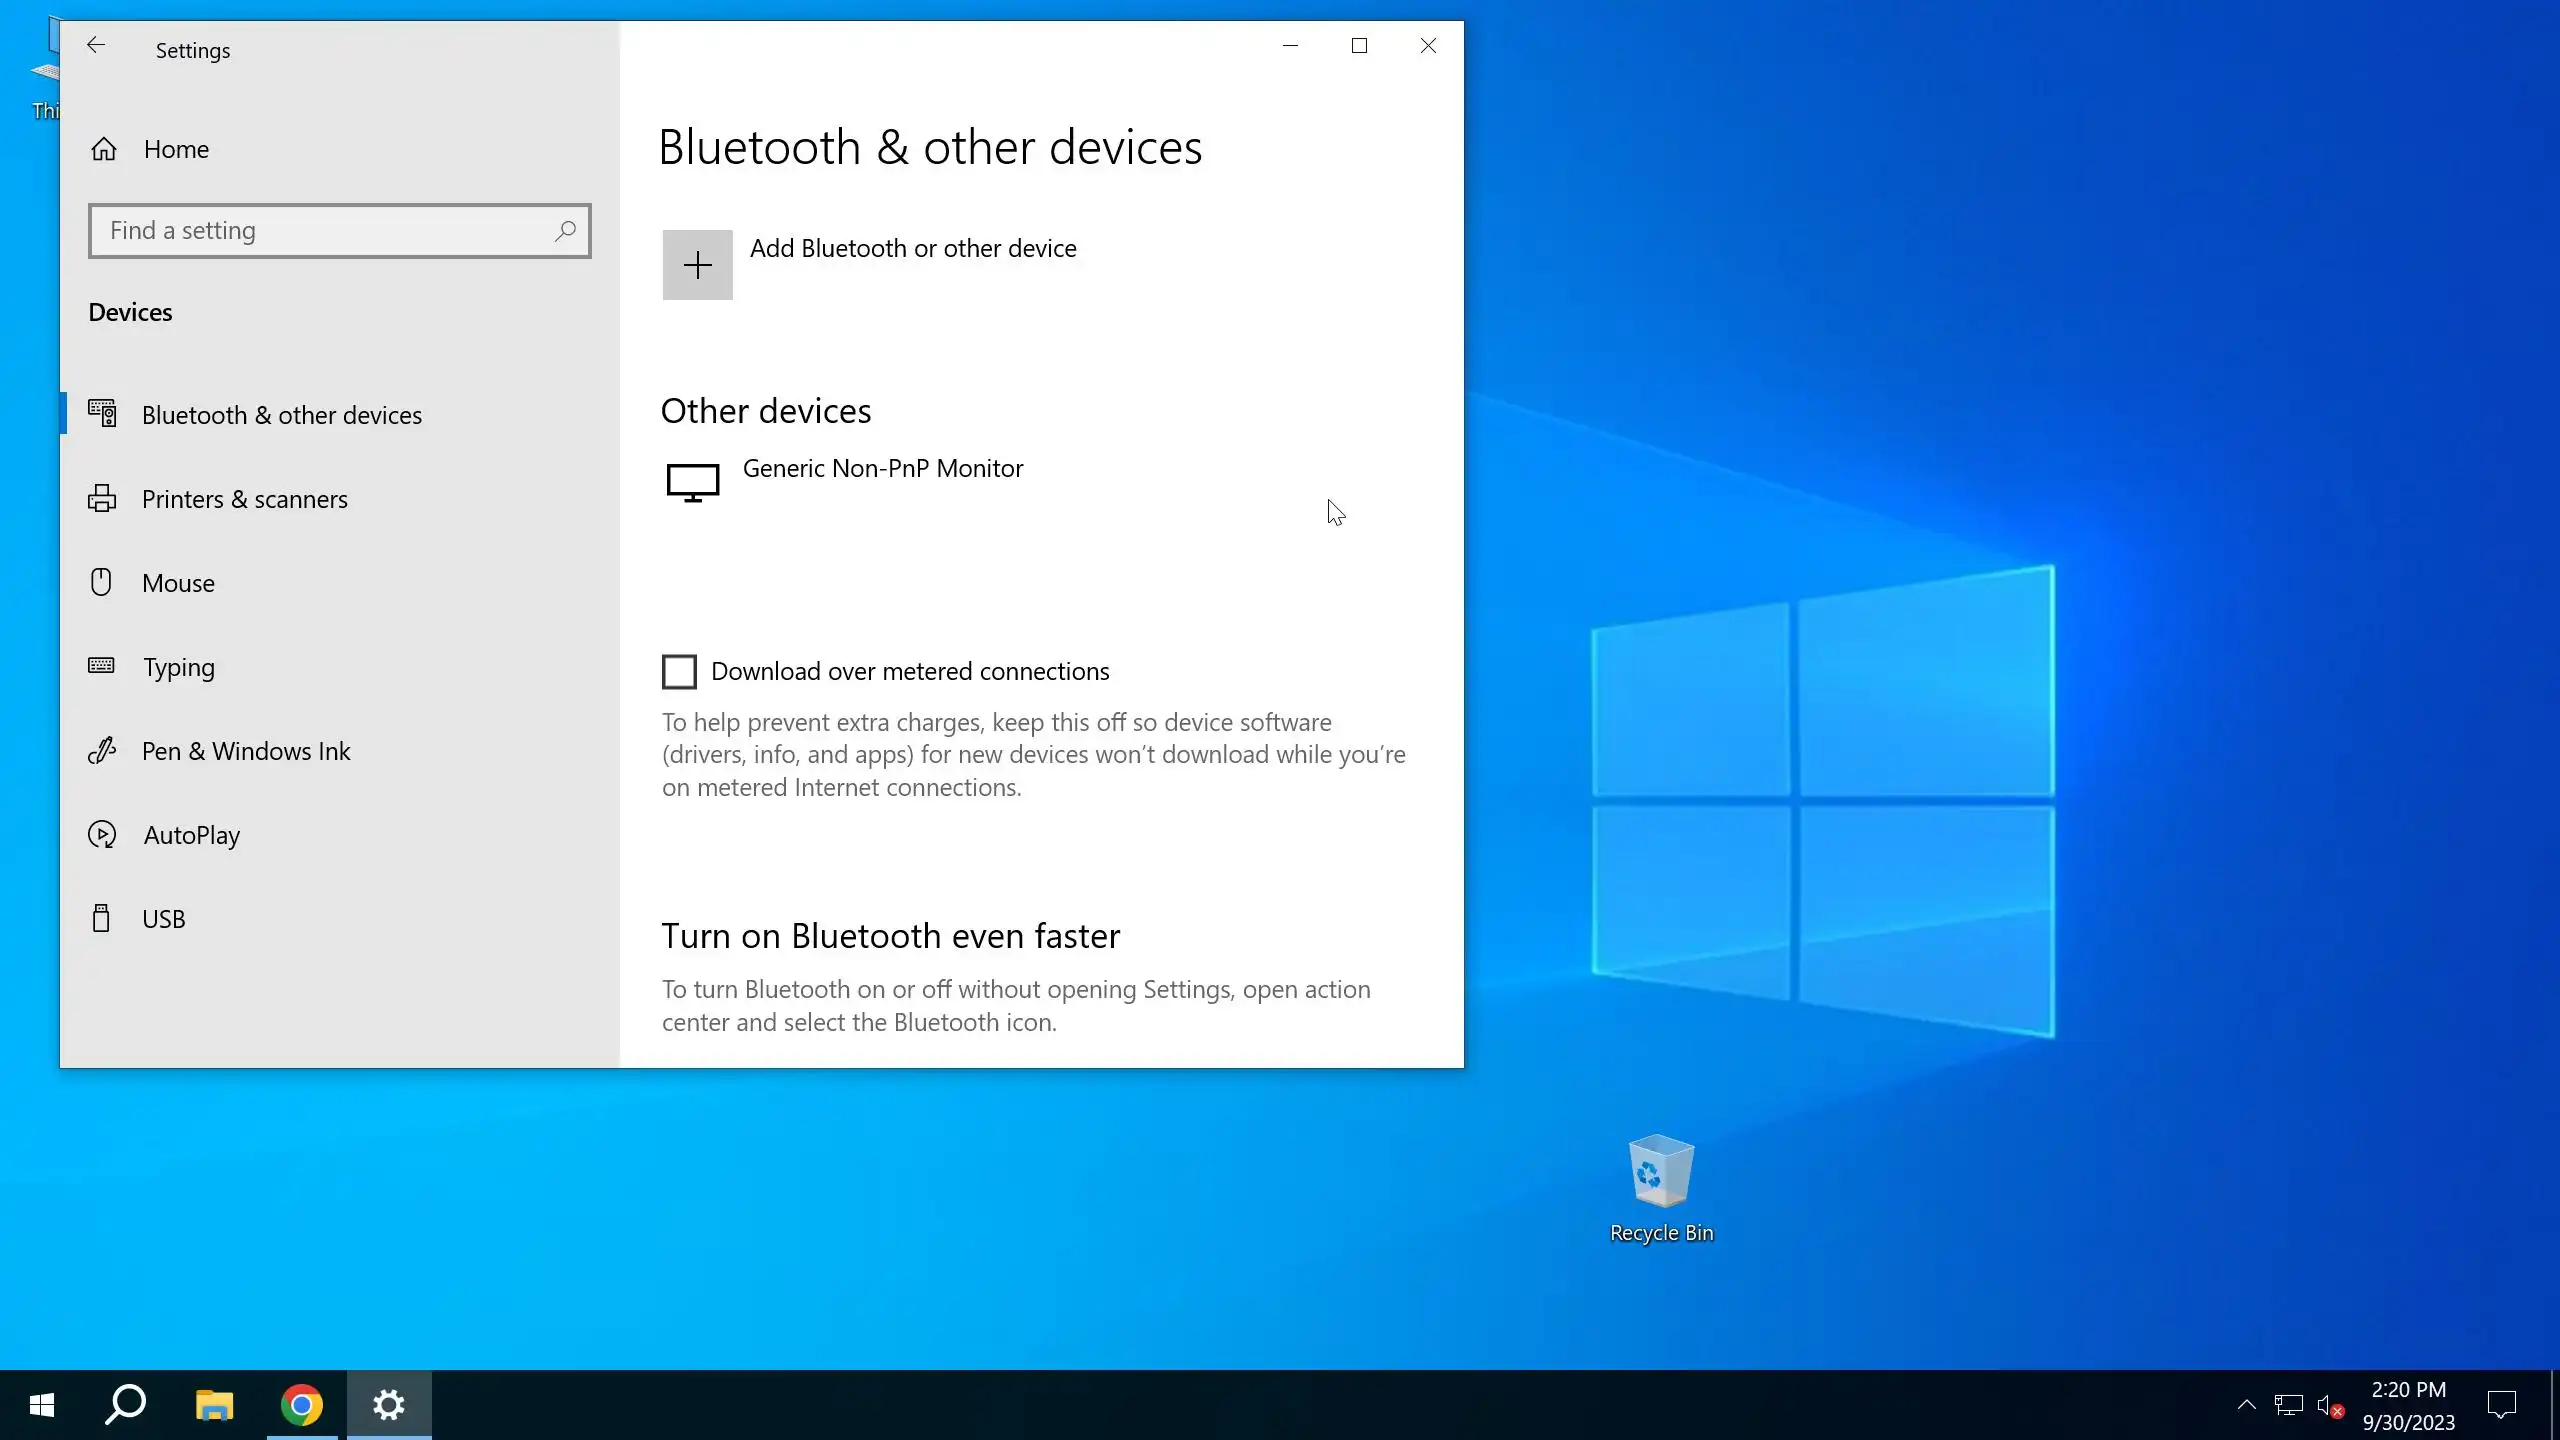
Task: Open the AutoPlay settings page
Action: (x=191, y=835)
